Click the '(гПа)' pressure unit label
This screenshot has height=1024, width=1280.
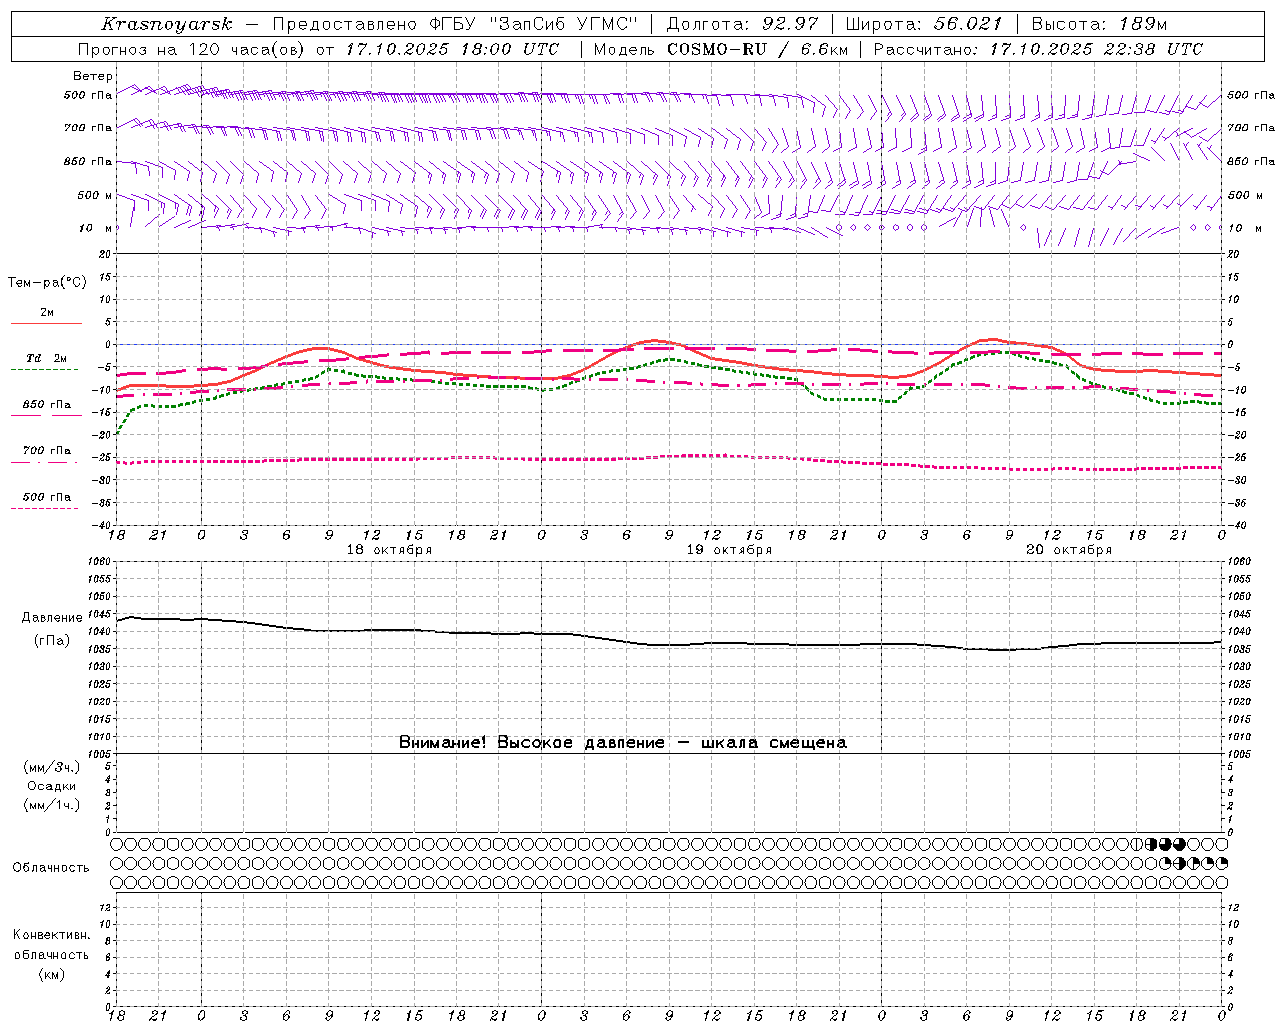(52, 641)
